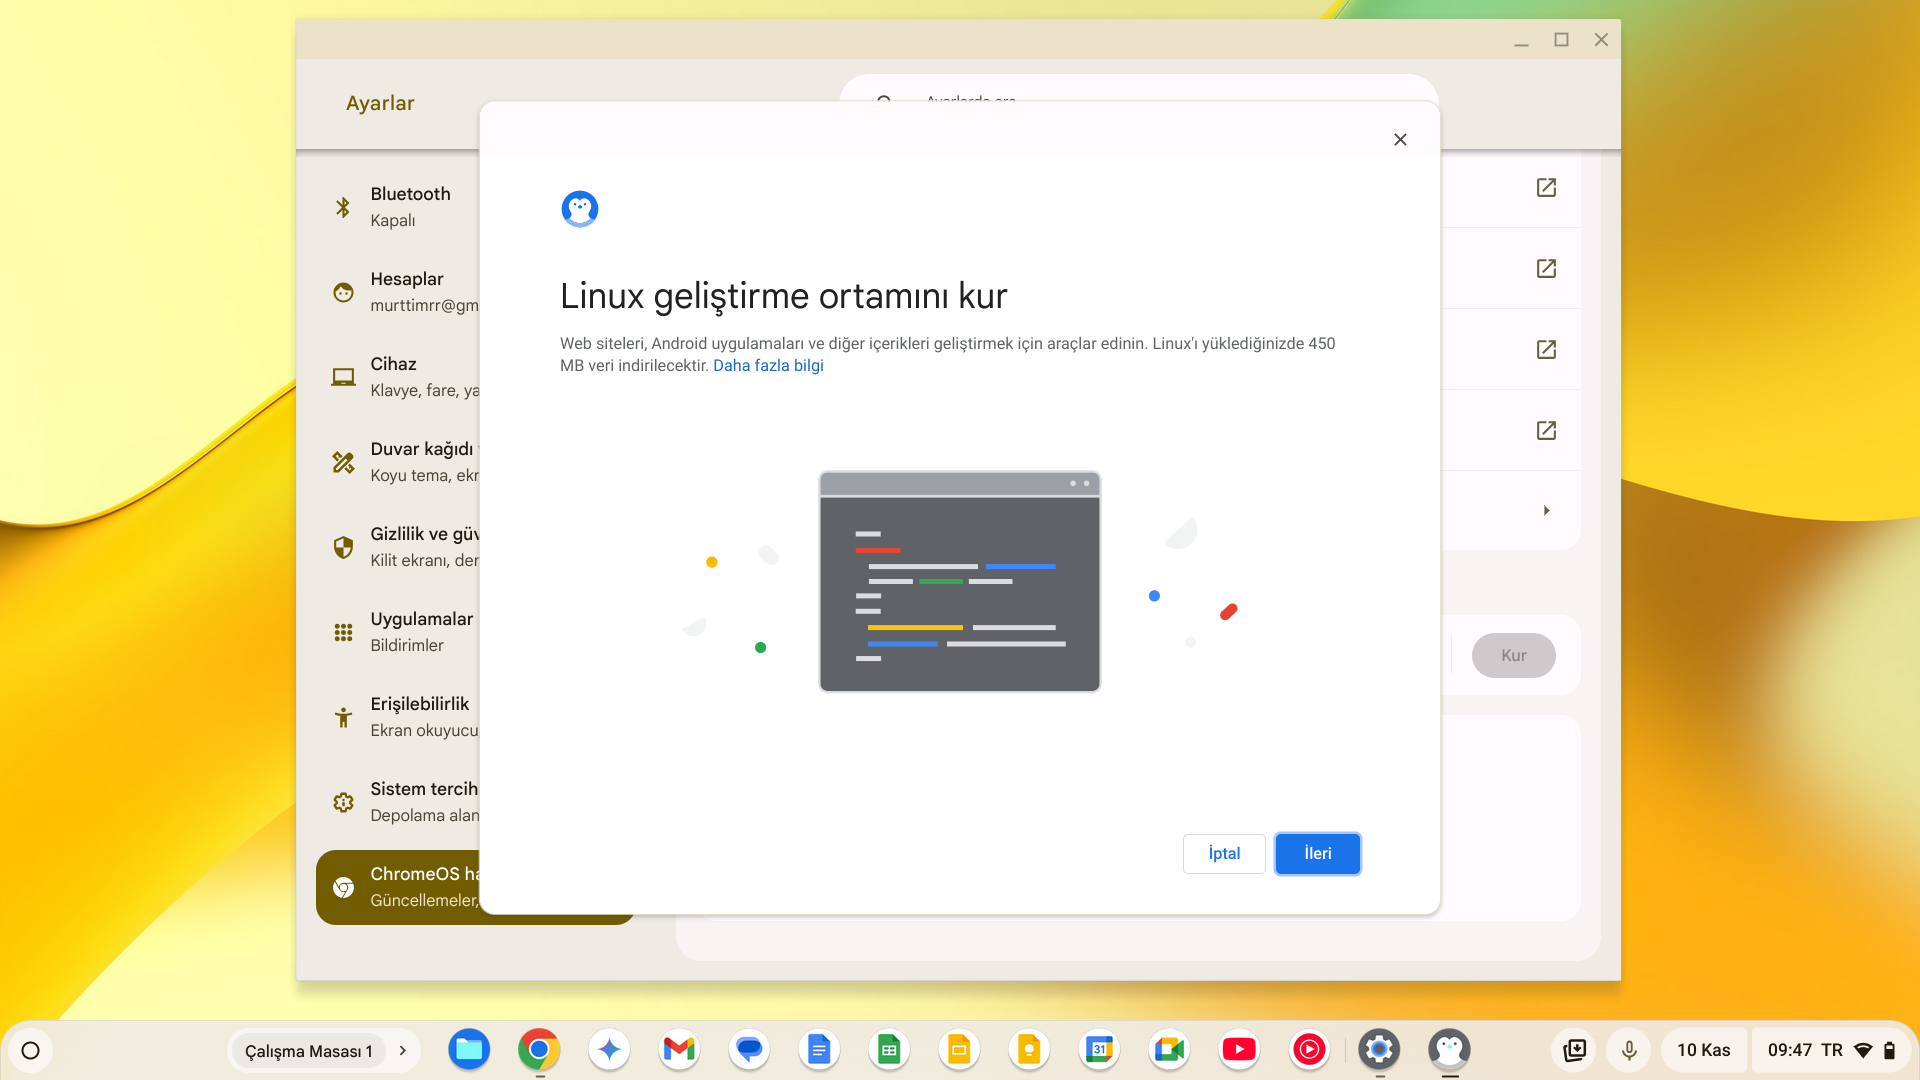Click the fourth external-link icon in Settings
The height and width of the screenshot is (1080, 1920).
[1546, 431]
